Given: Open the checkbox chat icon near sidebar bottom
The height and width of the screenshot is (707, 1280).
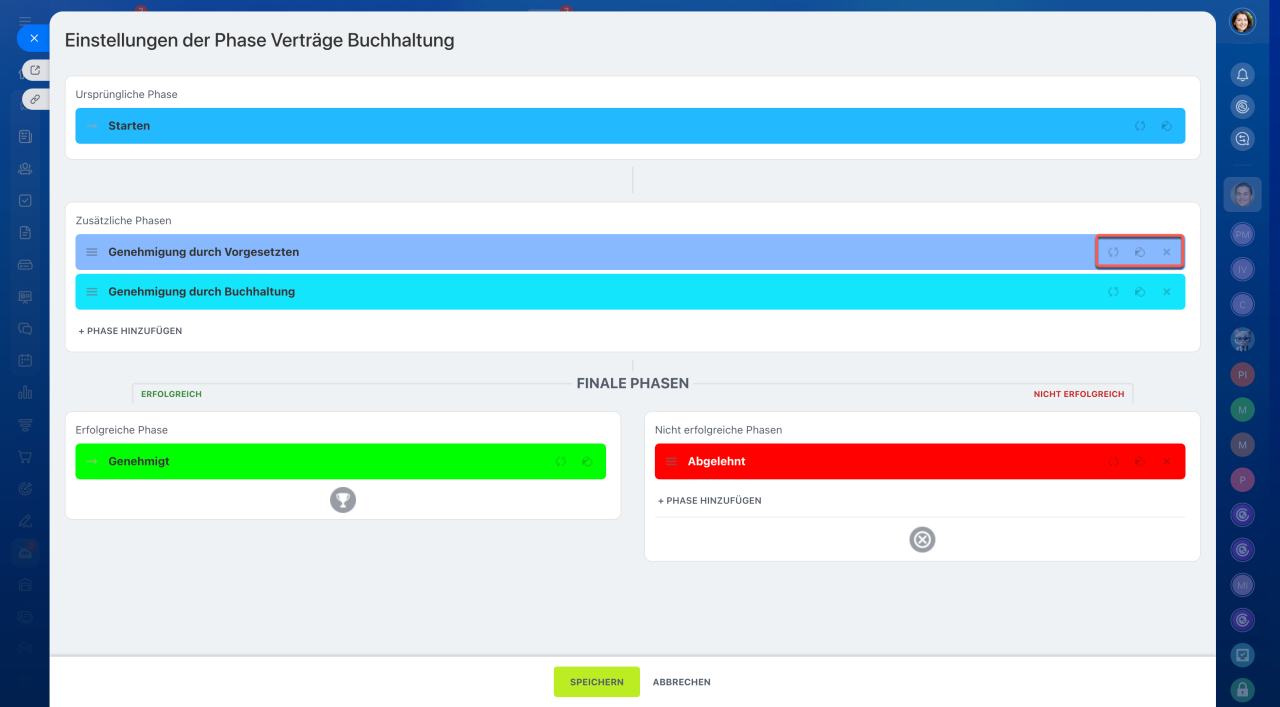Looking at the screenshot, I should [x=1242, y=655].
